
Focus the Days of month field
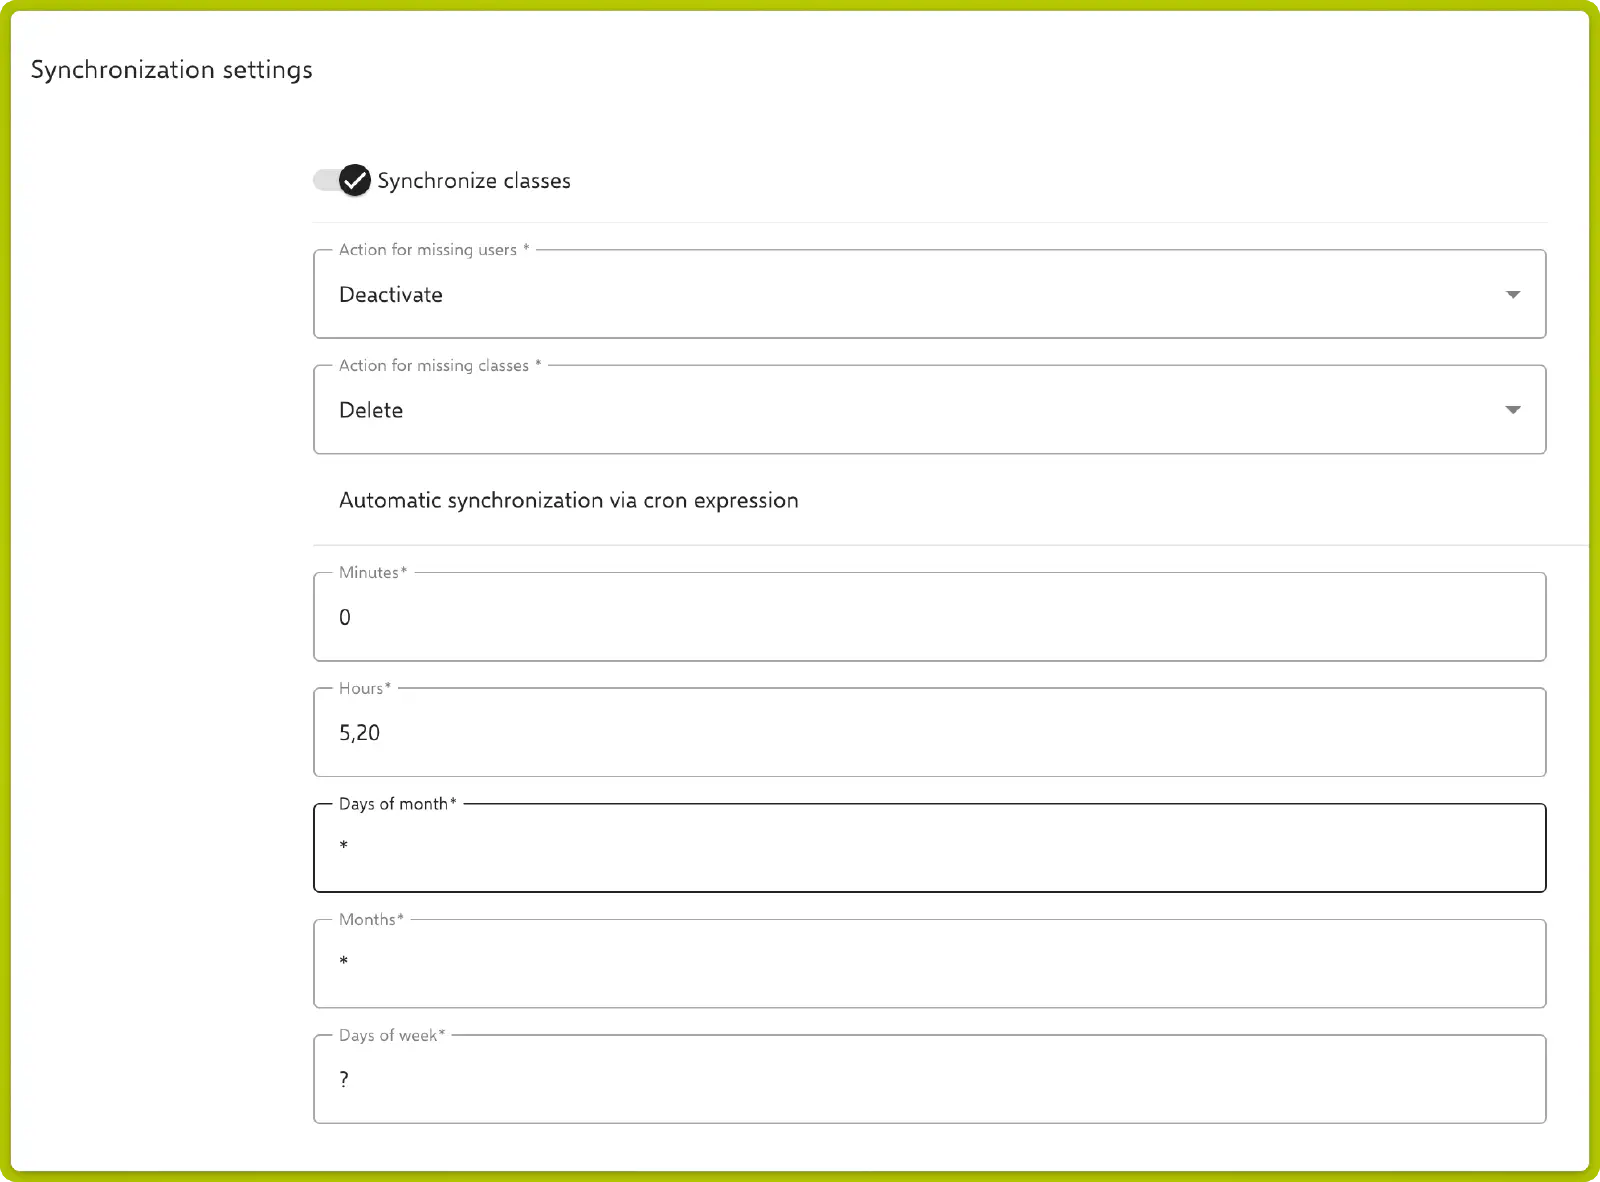click(929, 848)
